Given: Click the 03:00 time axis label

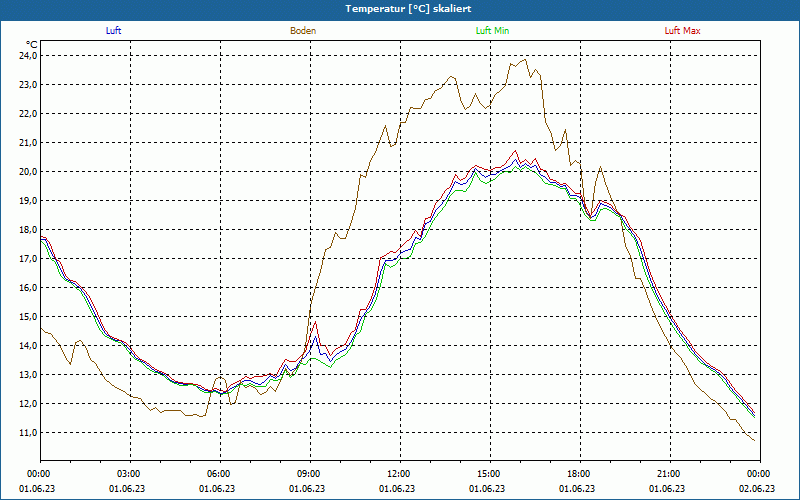Looking at the screenshot, I should [x=130, y=473].
